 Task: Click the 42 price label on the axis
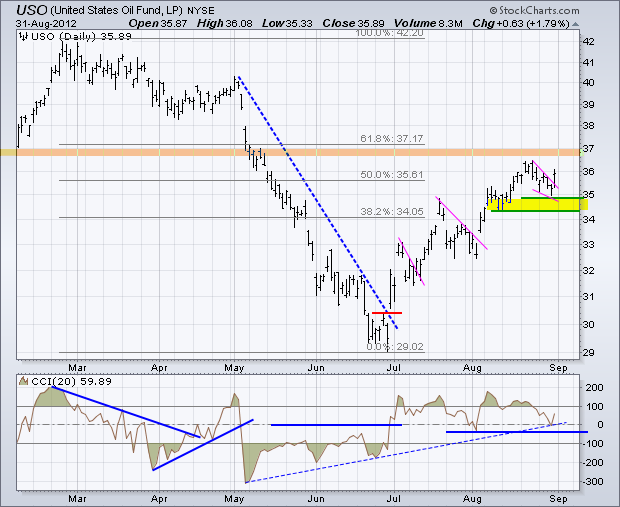tap(588, 41)
